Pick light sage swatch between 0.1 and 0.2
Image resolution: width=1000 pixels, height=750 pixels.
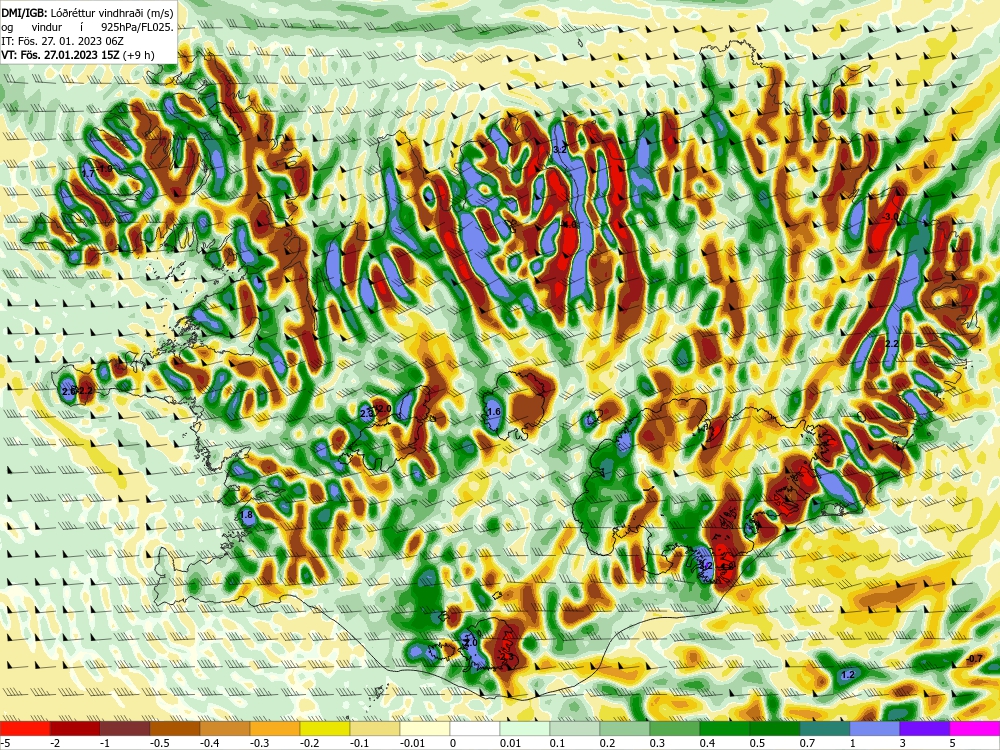(575, 729)
